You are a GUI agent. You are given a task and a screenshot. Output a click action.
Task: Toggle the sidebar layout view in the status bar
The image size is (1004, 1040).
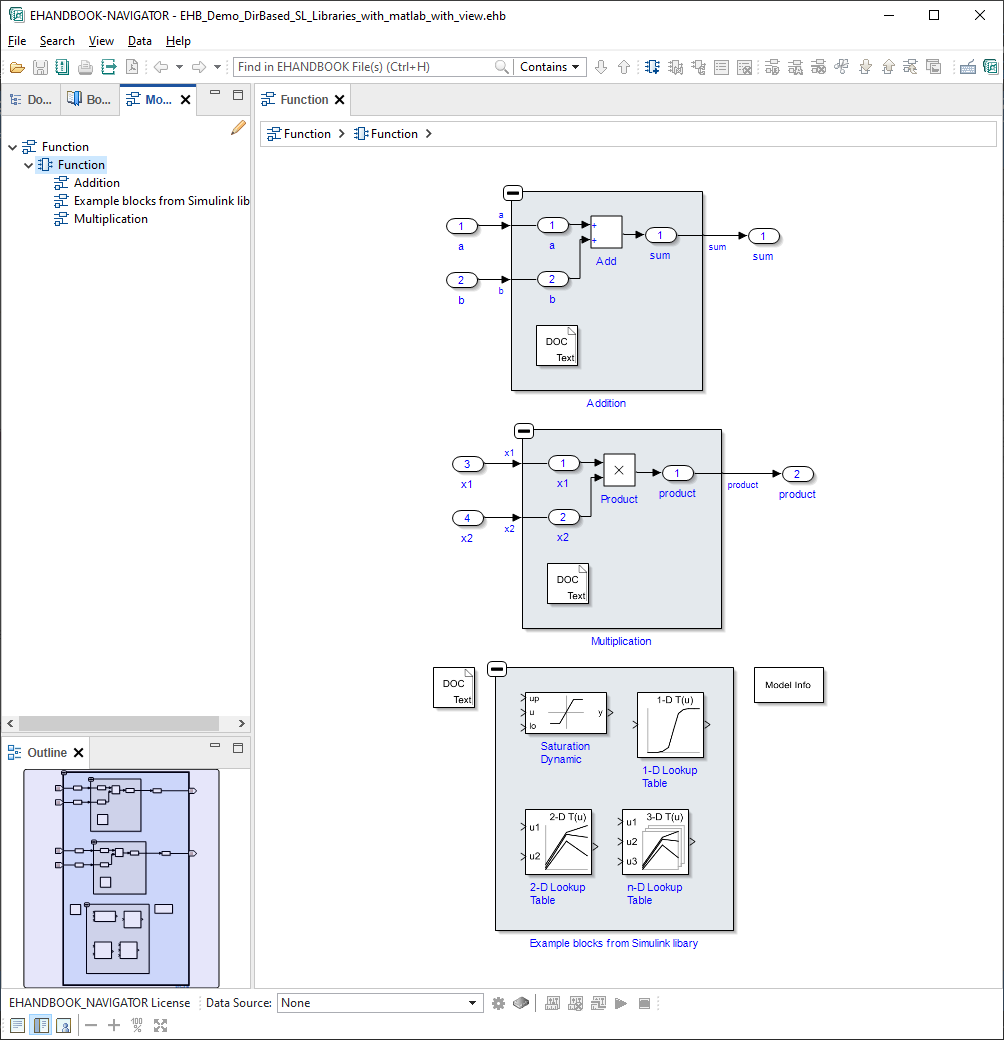(41, 1025)
